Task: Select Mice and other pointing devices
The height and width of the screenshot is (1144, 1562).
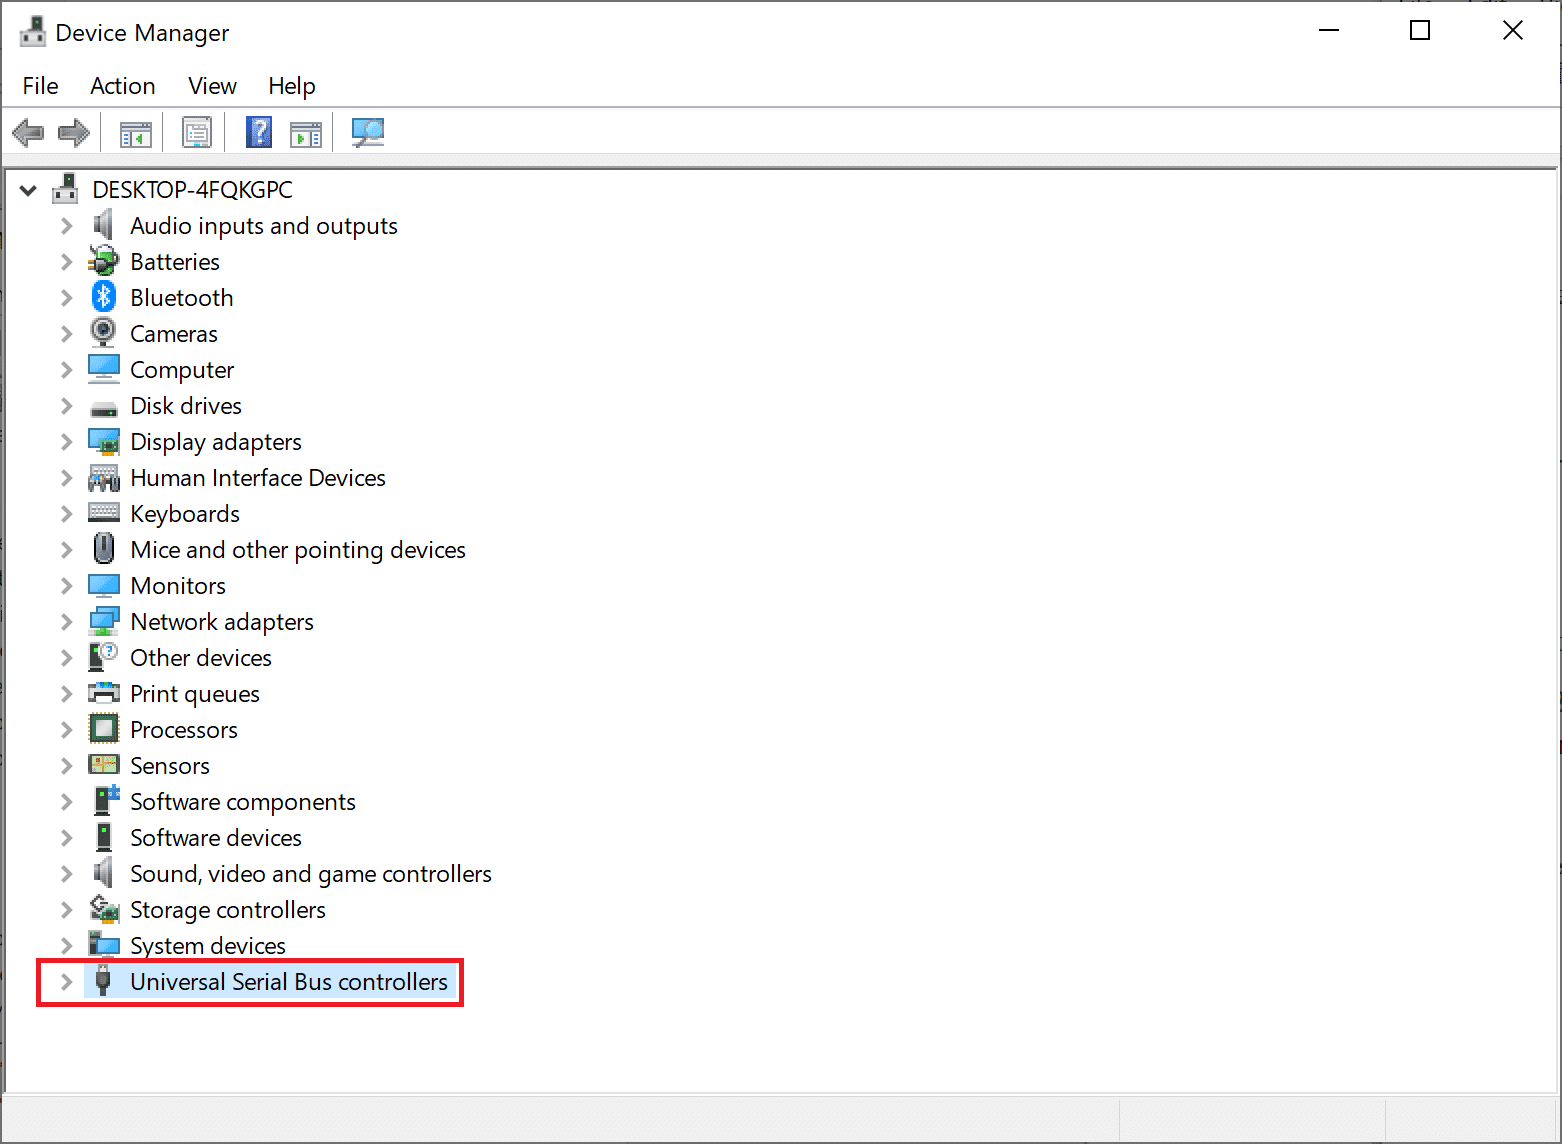Action: [x=297, y=550]
